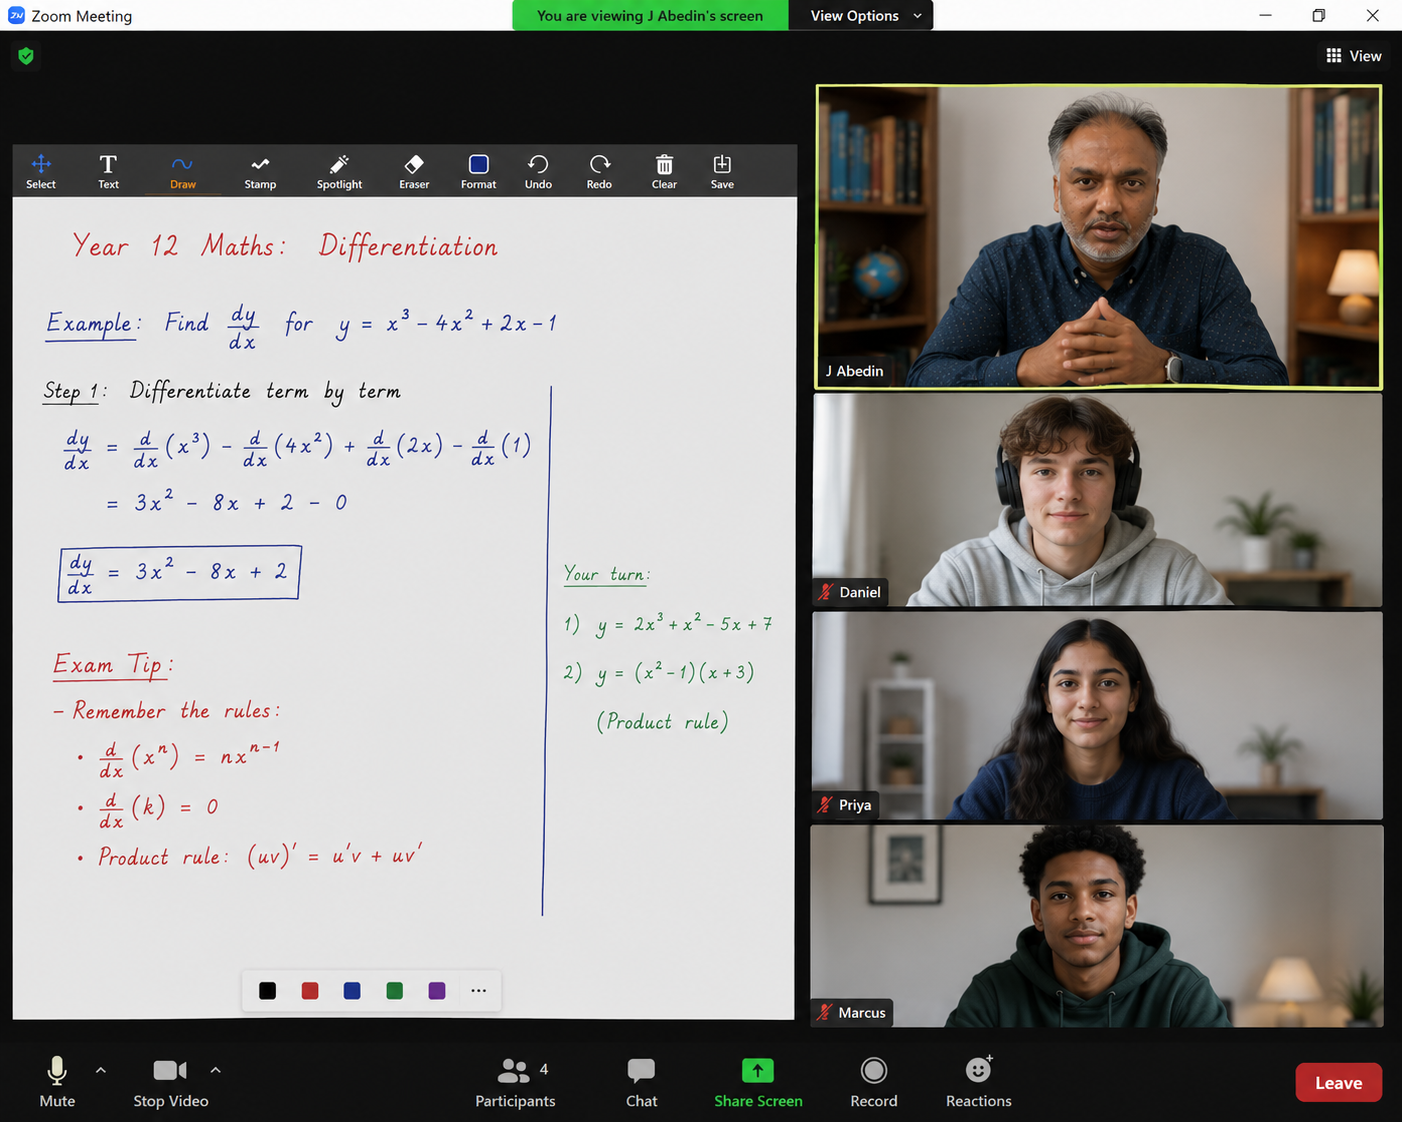Select Marcus's video tile
1402x1122 pixels.
pos(1097,926)
